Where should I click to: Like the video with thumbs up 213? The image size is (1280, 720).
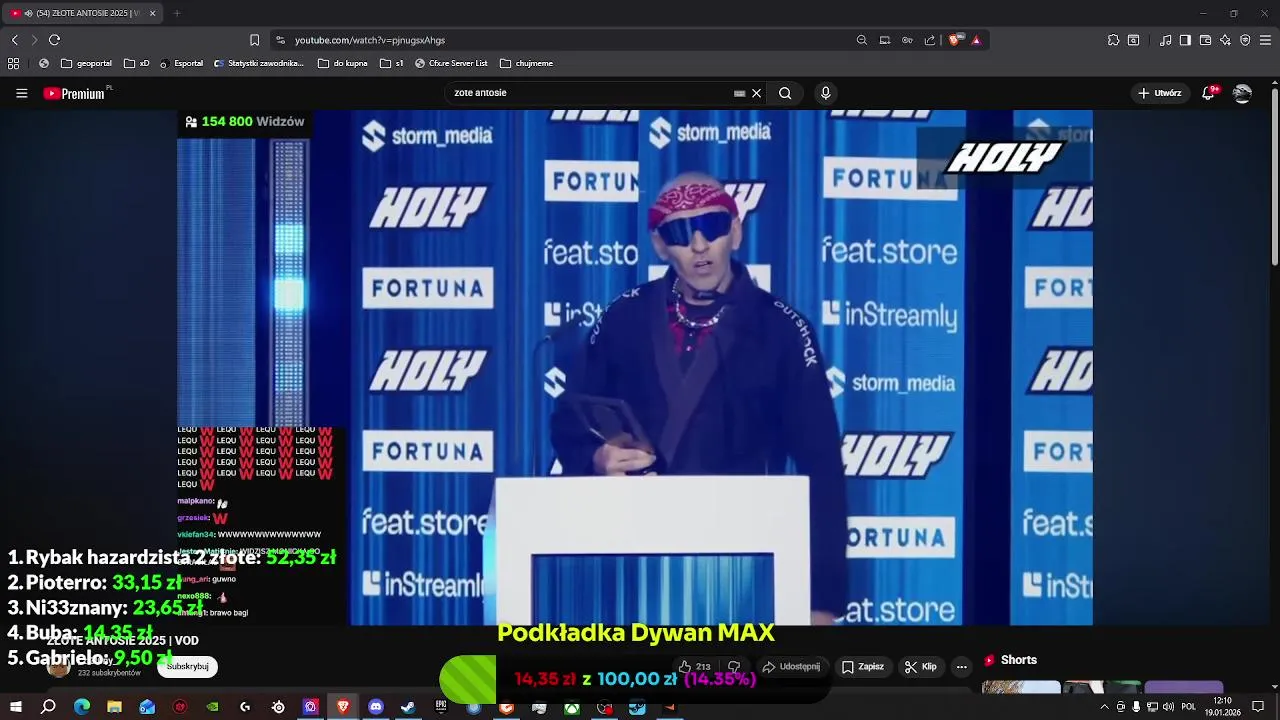click(x=694, y=667)
